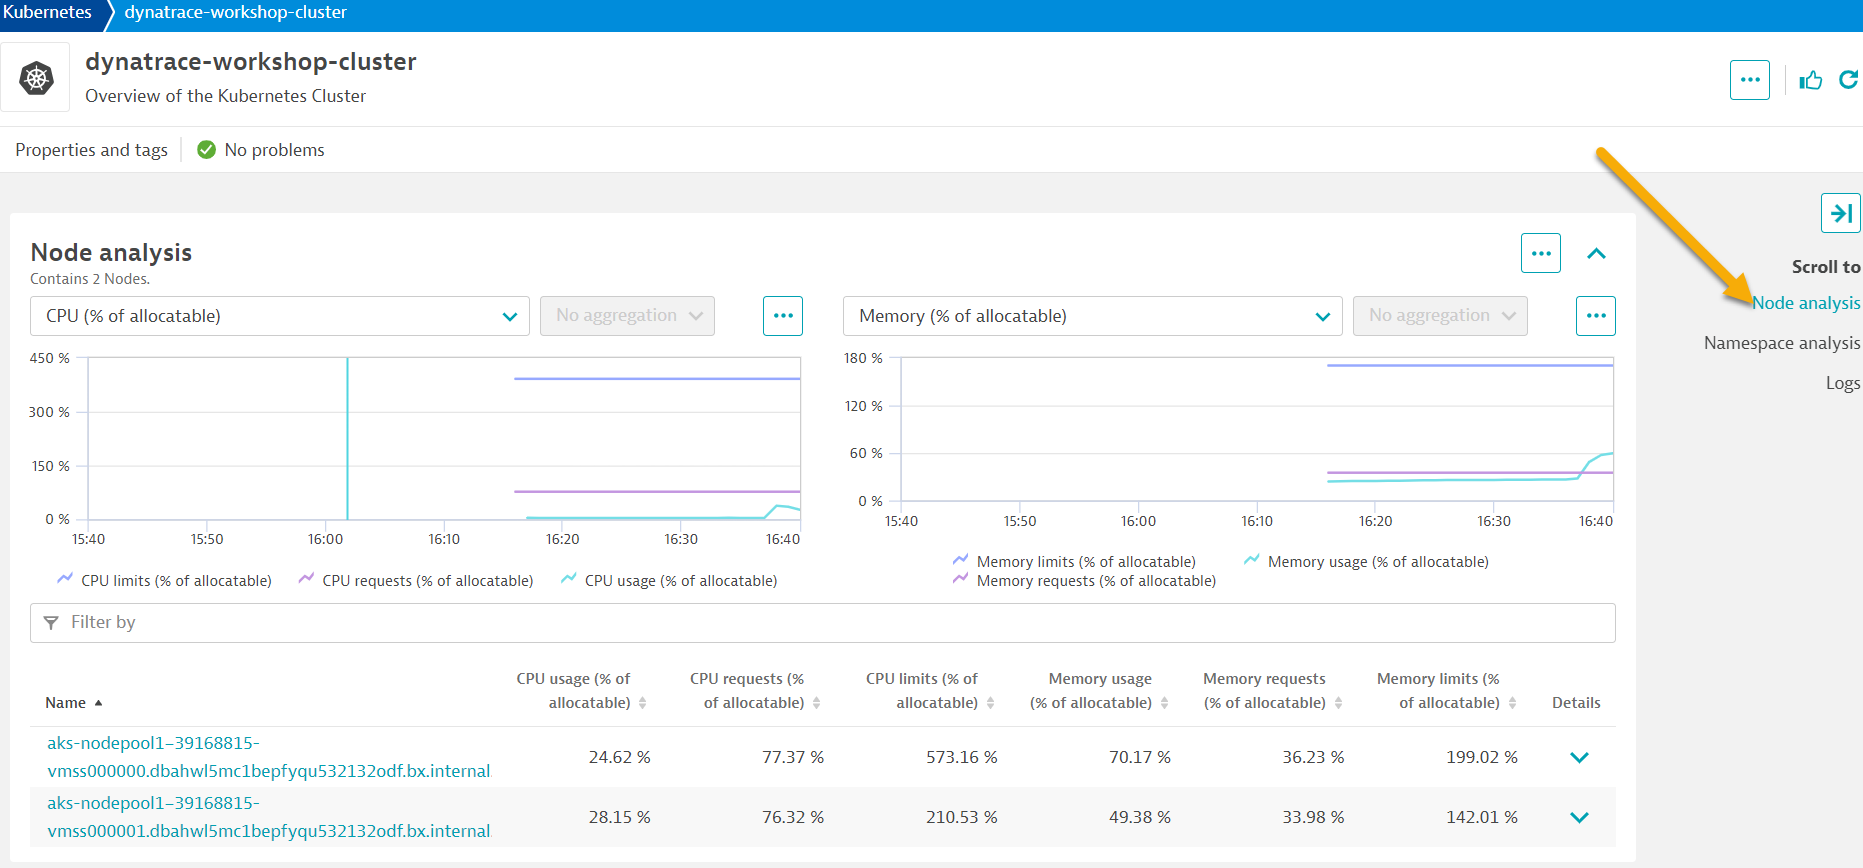Screen dimensions: 1863x868
Task: Open CPU chart more-options menu
Action: click(782, 316)
